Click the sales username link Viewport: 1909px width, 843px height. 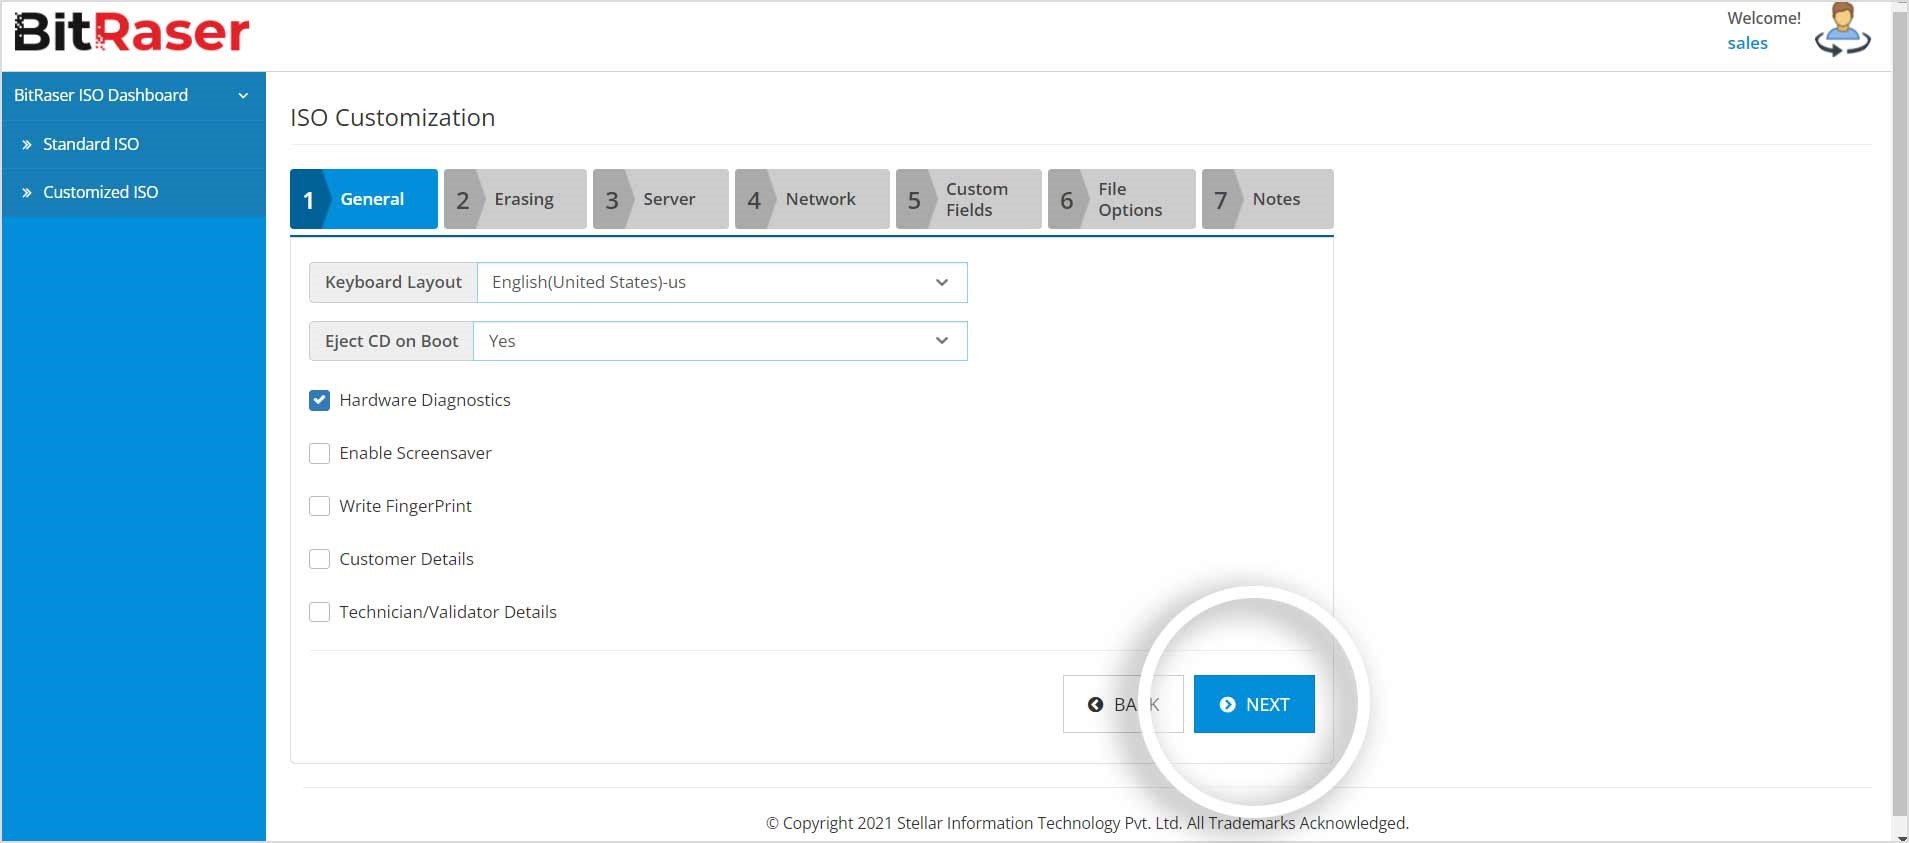[x=1747, y=43]
